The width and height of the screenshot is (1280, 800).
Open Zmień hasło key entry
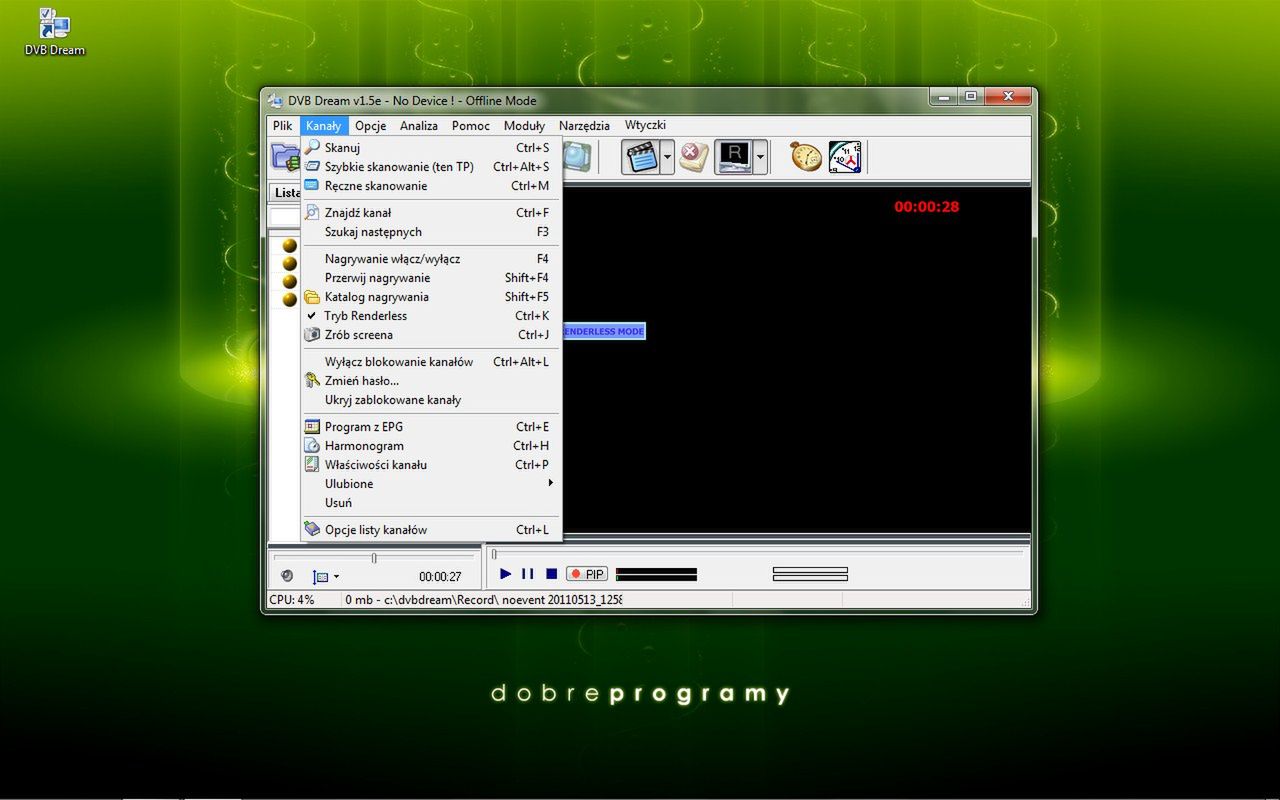tap(431, 381)
